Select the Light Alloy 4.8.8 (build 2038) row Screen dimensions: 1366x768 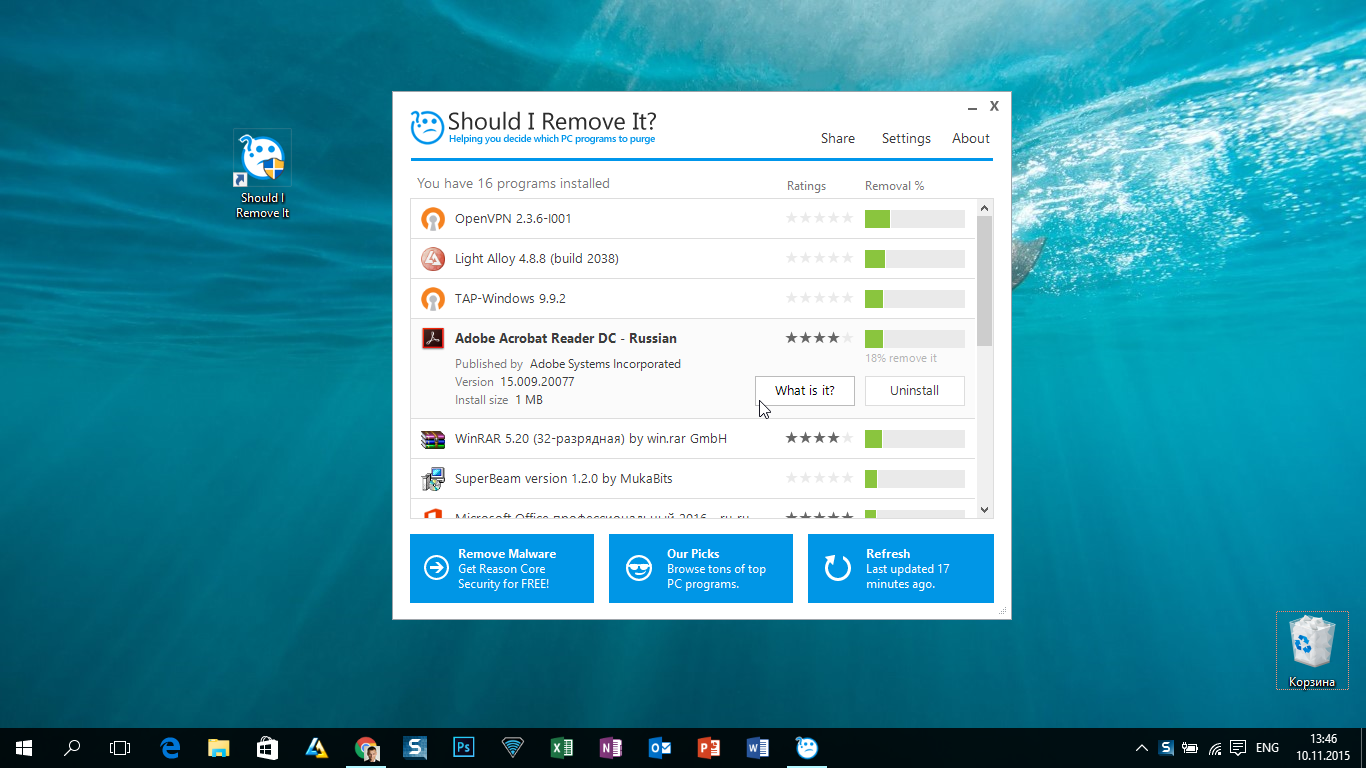[x=693, y=259]
